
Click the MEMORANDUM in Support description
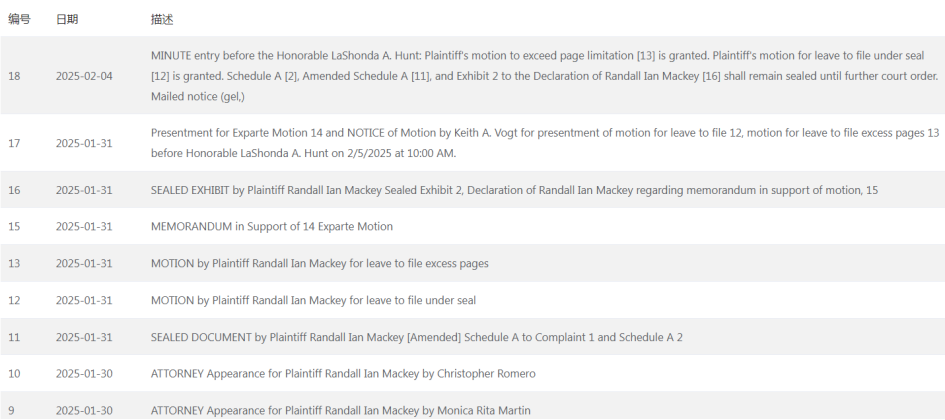point(272,227)
